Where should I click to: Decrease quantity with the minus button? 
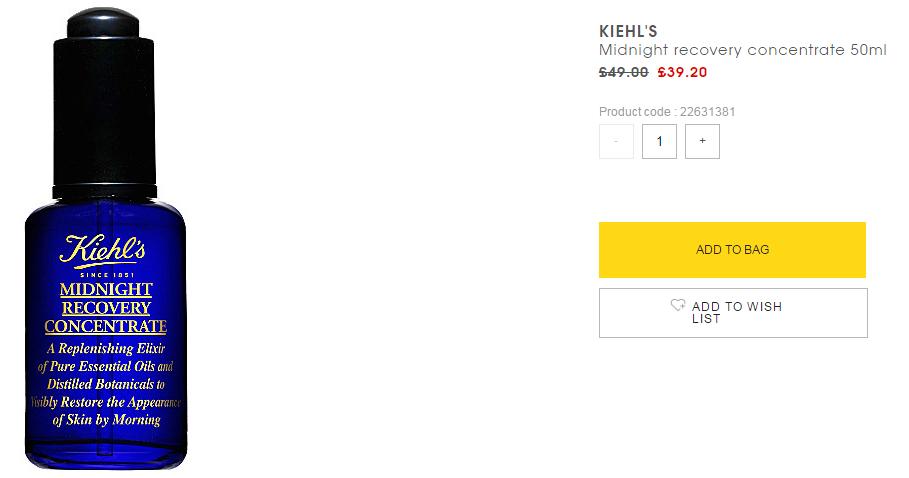tap(616, 141)
